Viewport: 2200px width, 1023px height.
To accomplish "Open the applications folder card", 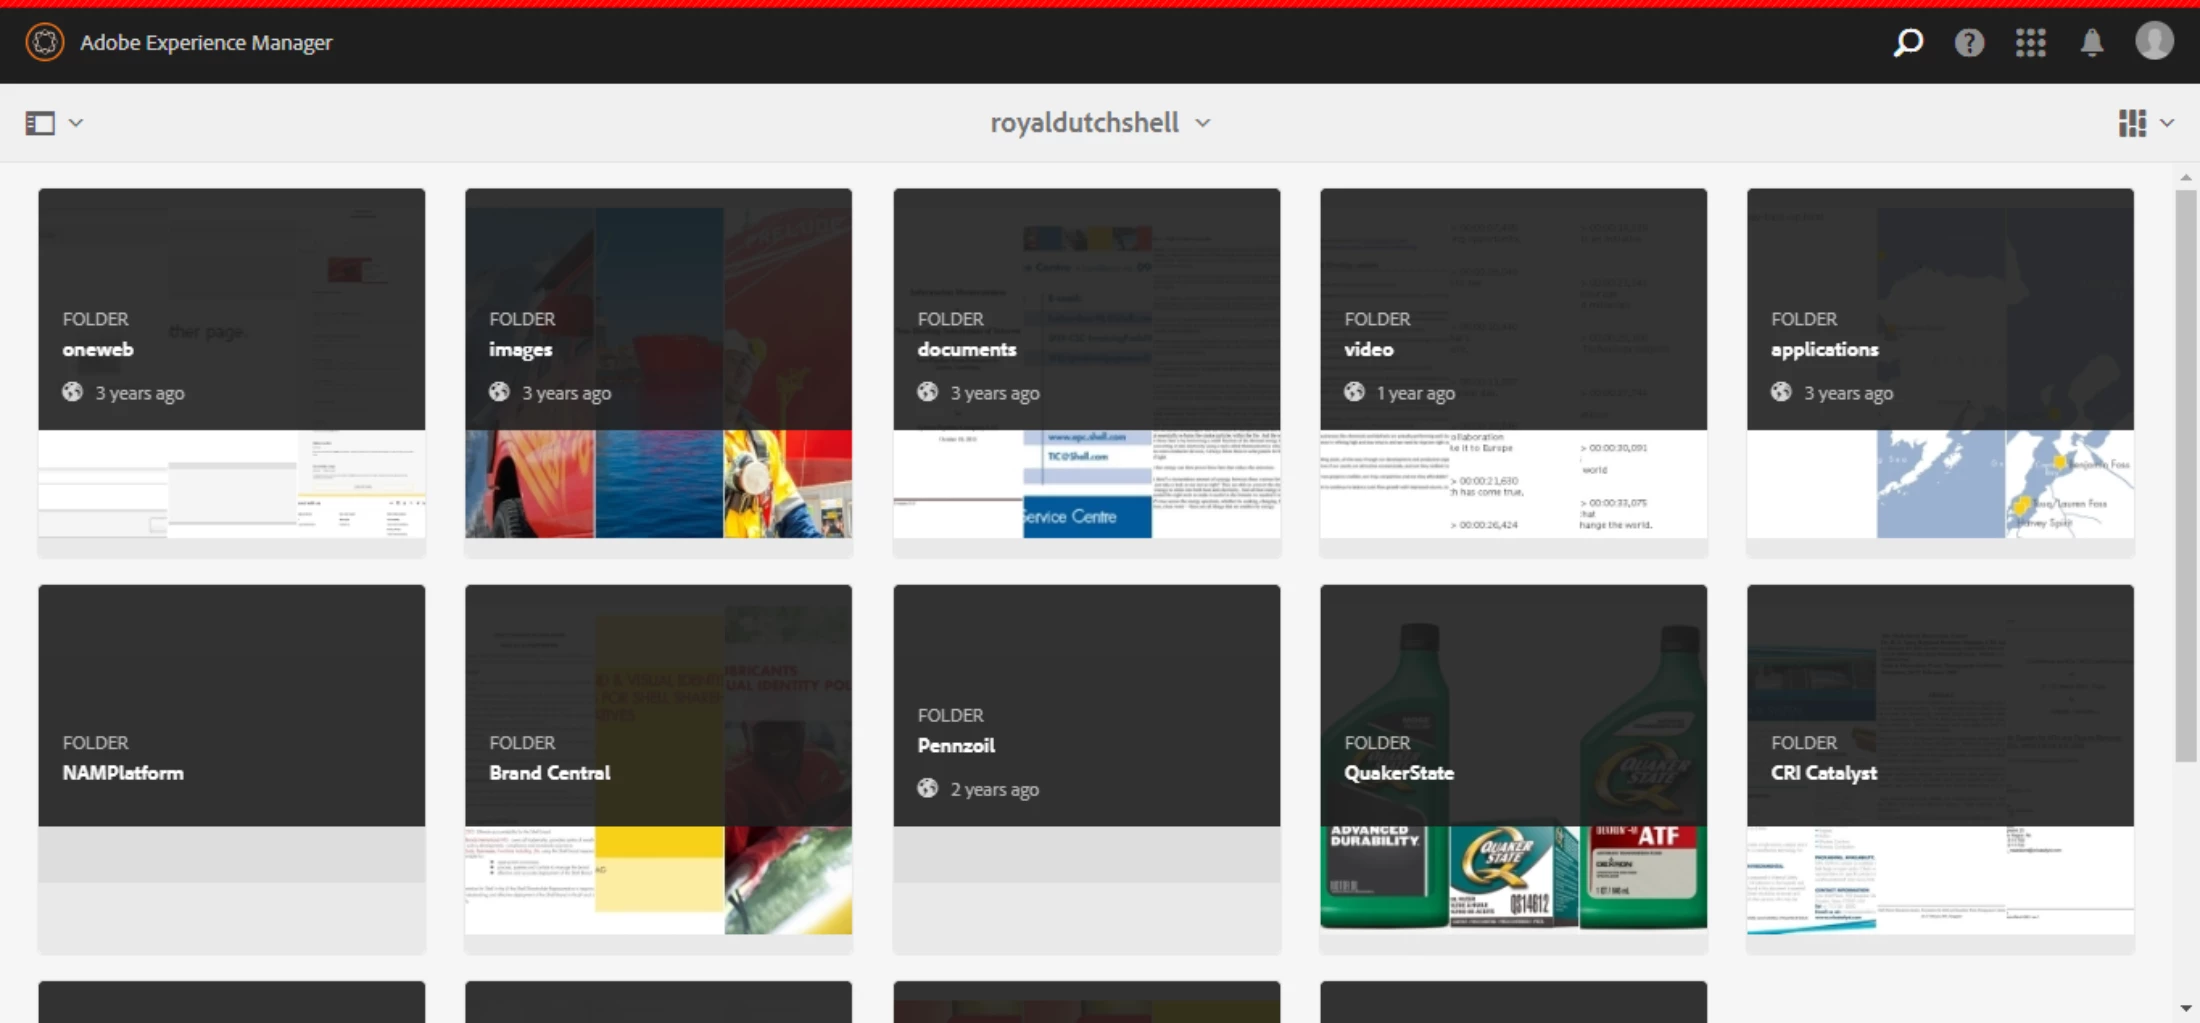I will 1941,372.
